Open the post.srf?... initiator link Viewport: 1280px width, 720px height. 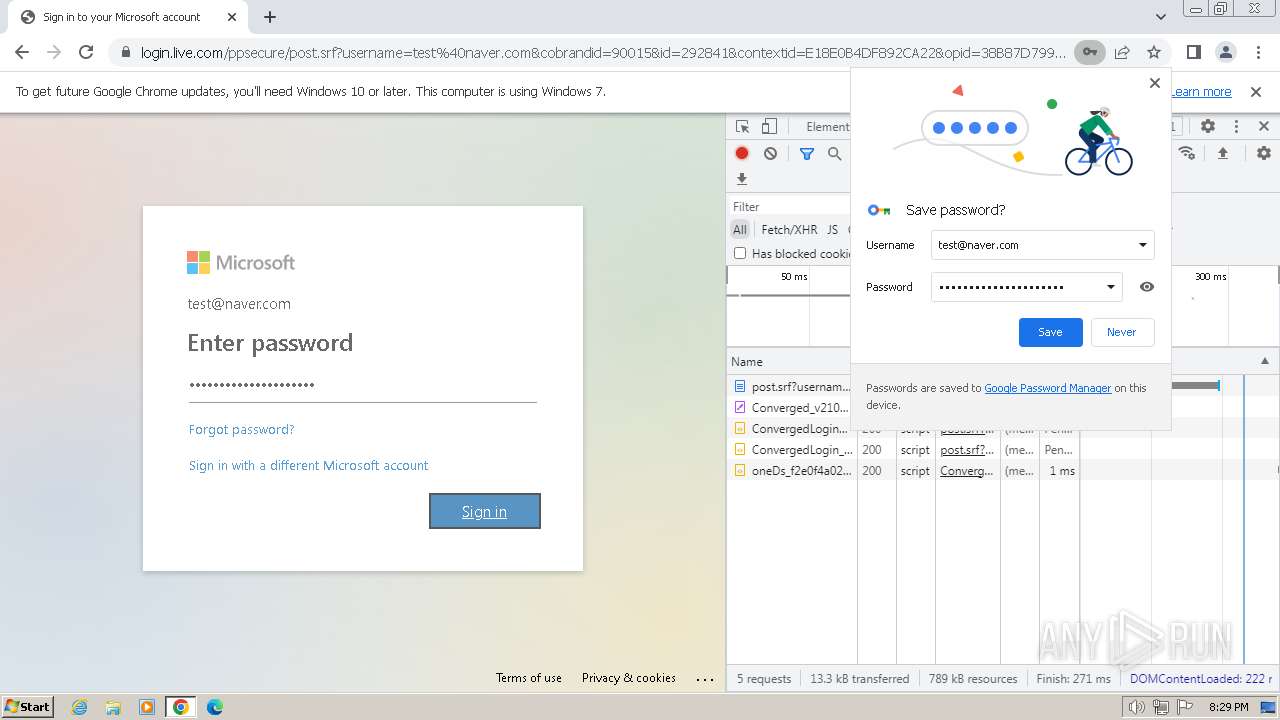pyautogui.click(x=967, y=450)
